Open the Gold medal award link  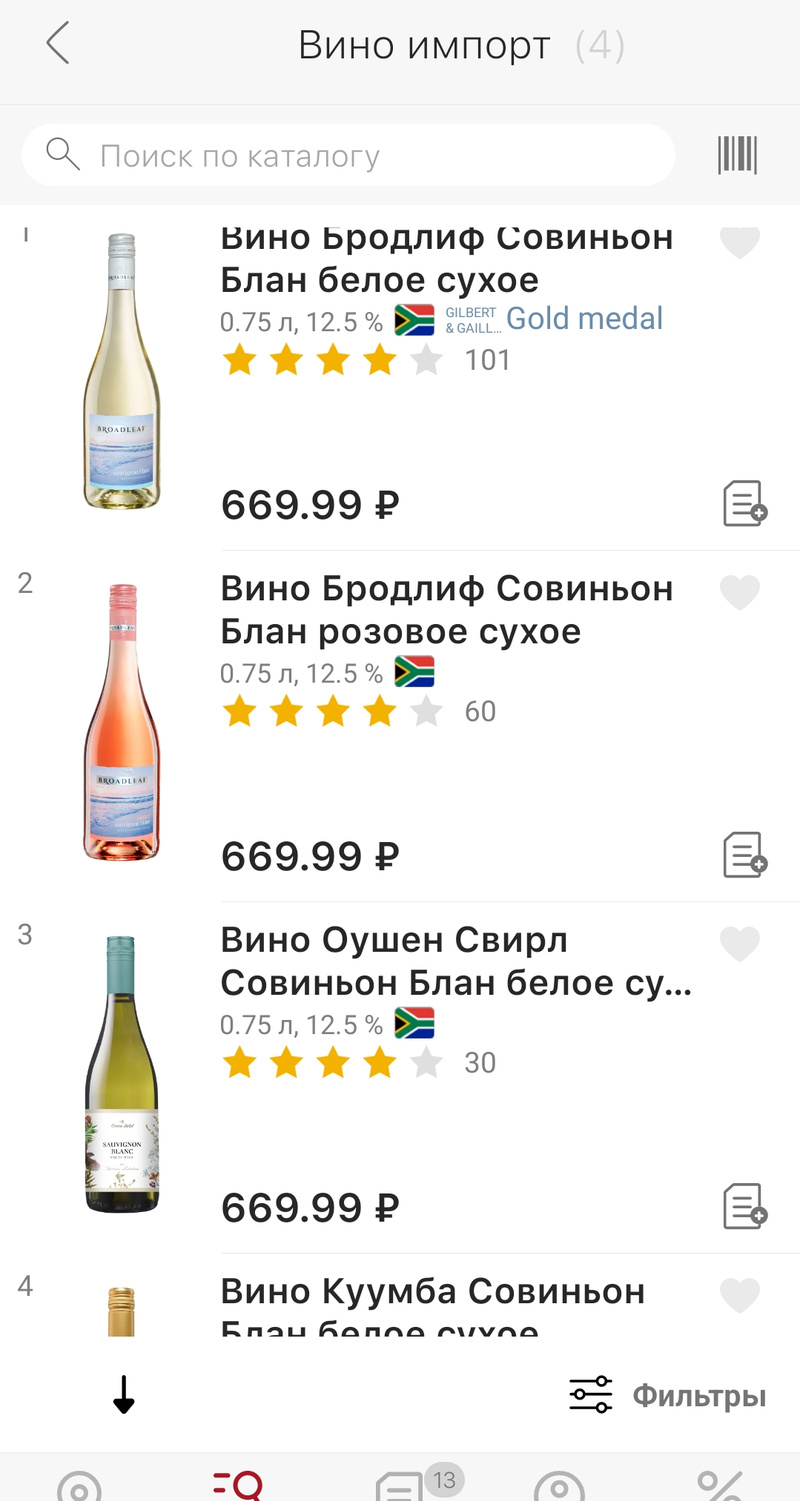coord(584,319)
